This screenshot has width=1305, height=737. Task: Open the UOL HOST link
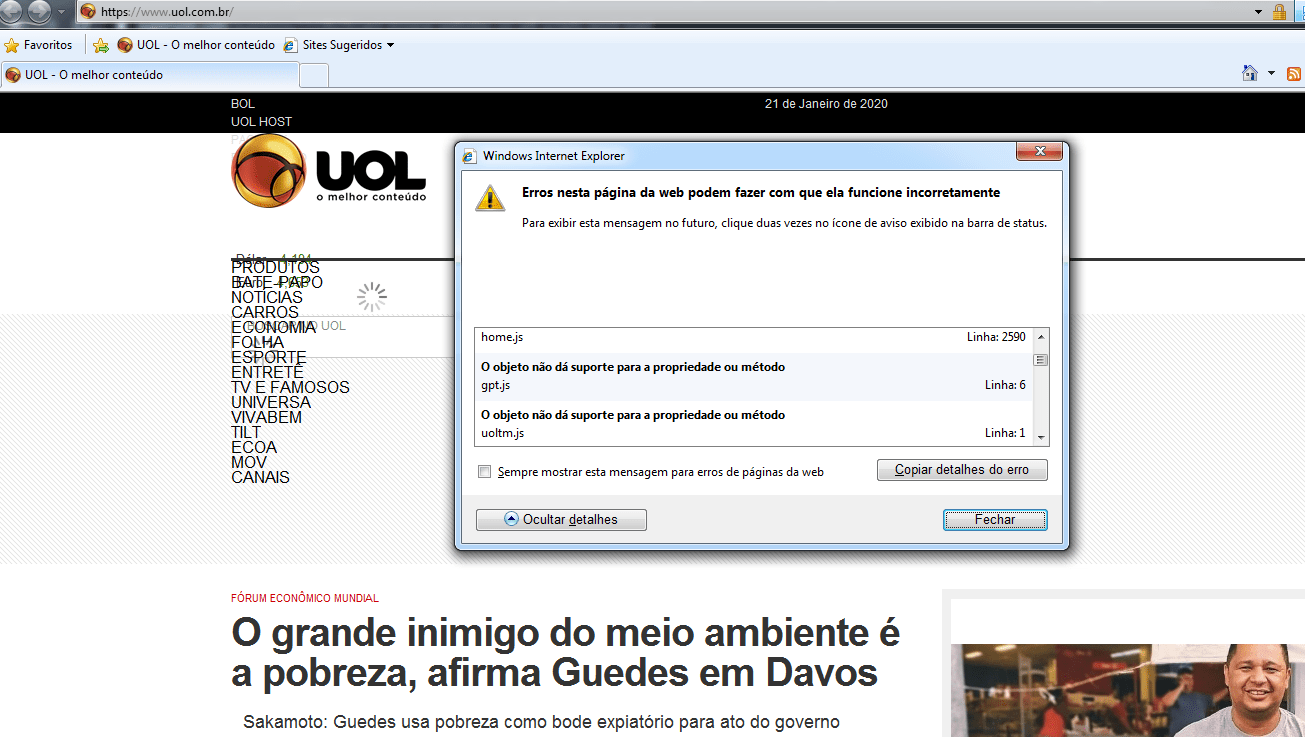(262, 122)
